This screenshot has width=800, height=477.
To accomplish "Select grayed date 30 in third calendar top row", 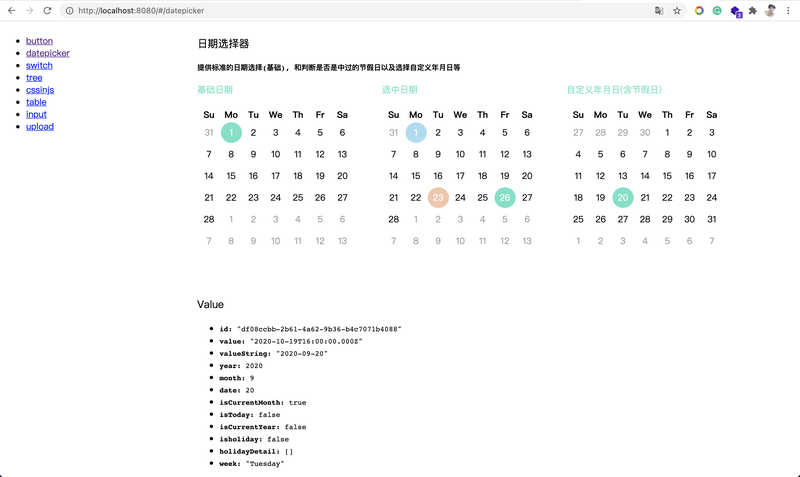I will click(645, 133).
